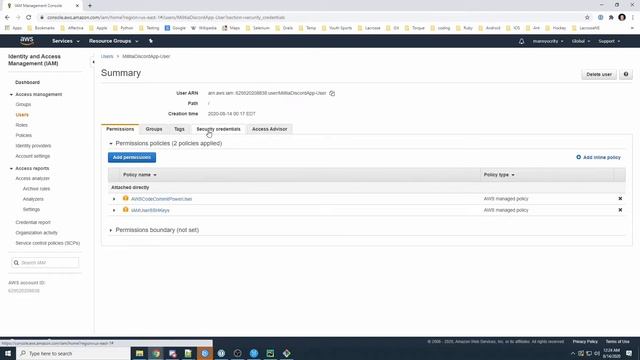
Task: Open Roles in the IAM sidebar
Action: click(22, 125)
